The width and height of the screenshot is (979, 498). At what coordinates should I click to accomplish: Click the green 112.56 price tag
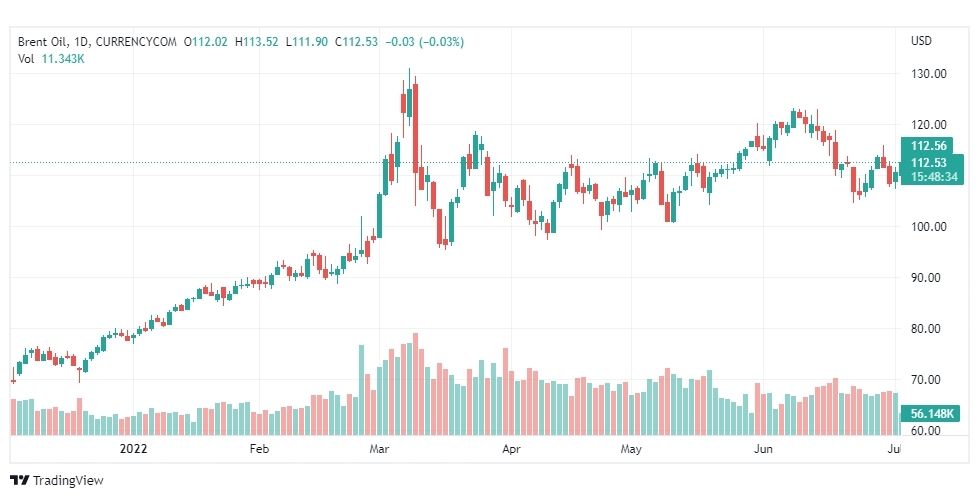929,146
